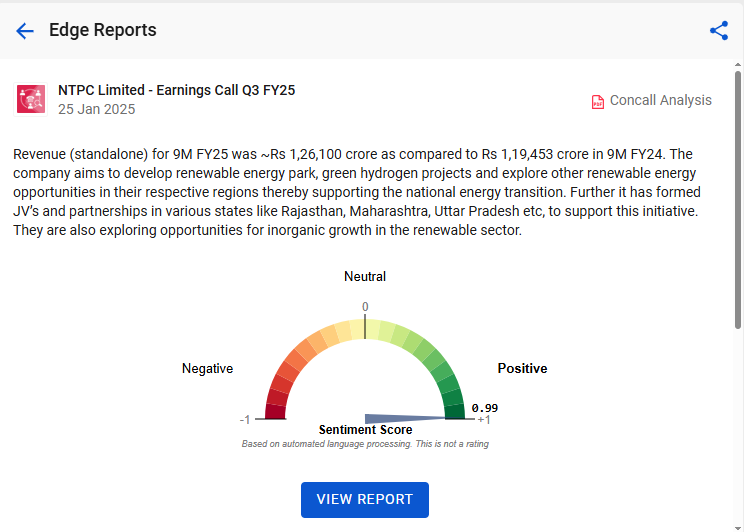The height and width of the screenshot is (532, 744).
Task: Click the gauge needle pointer
Action: [405, 419]
